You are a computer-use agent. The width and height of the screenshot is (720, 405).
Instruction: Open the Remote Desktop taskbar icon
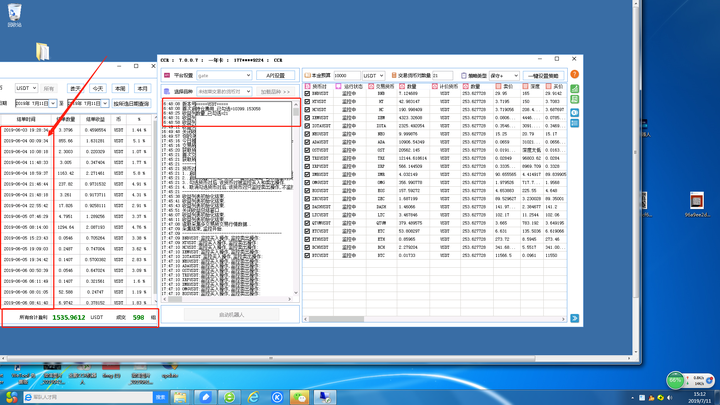(325, 397)
